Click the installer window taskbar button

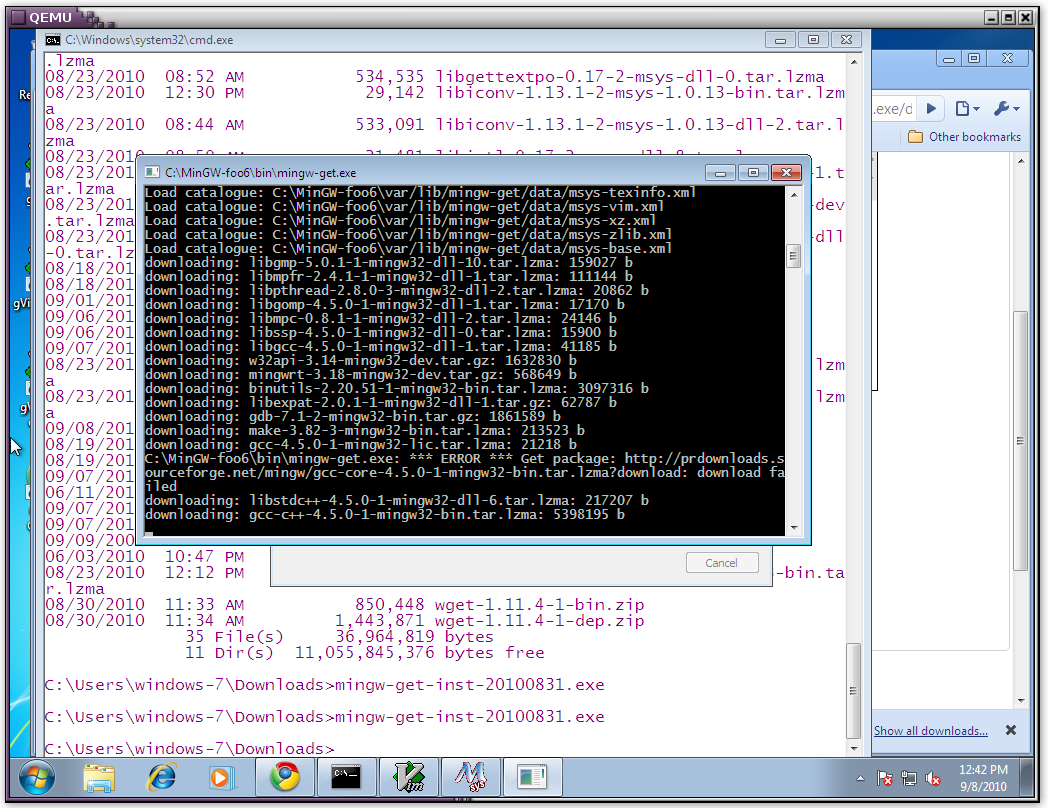(x=532, y=777)
